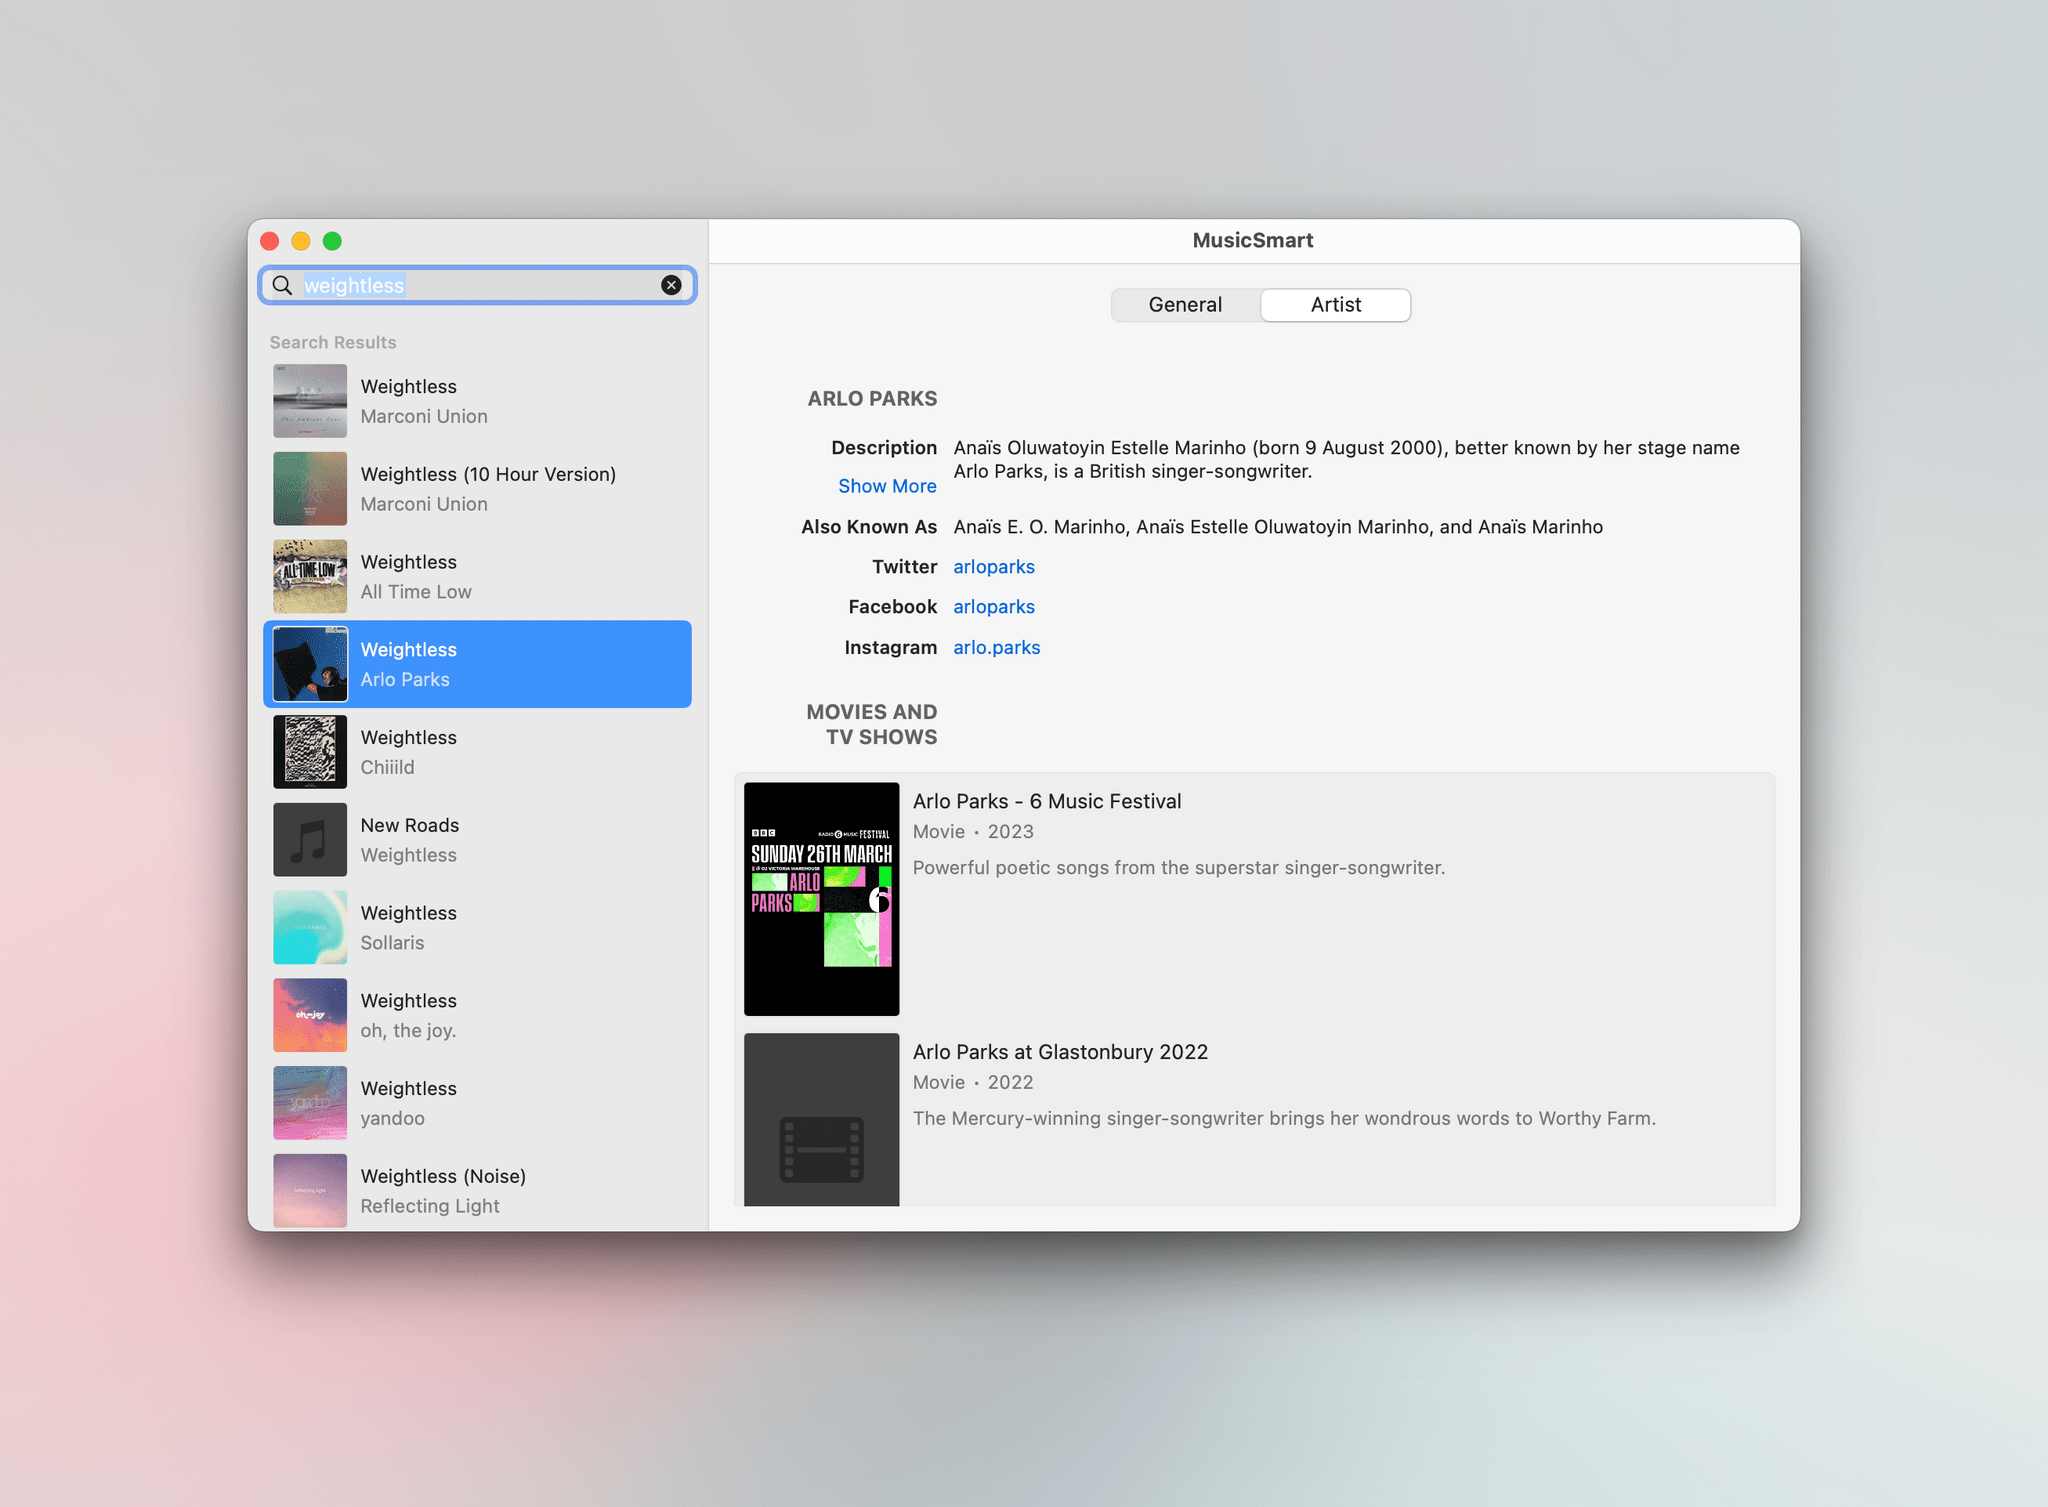This screenshot has height=1507, width=2048.
Task: Minimize window with the yellow button
Action: pyautogui.click(x=301, y=241)
